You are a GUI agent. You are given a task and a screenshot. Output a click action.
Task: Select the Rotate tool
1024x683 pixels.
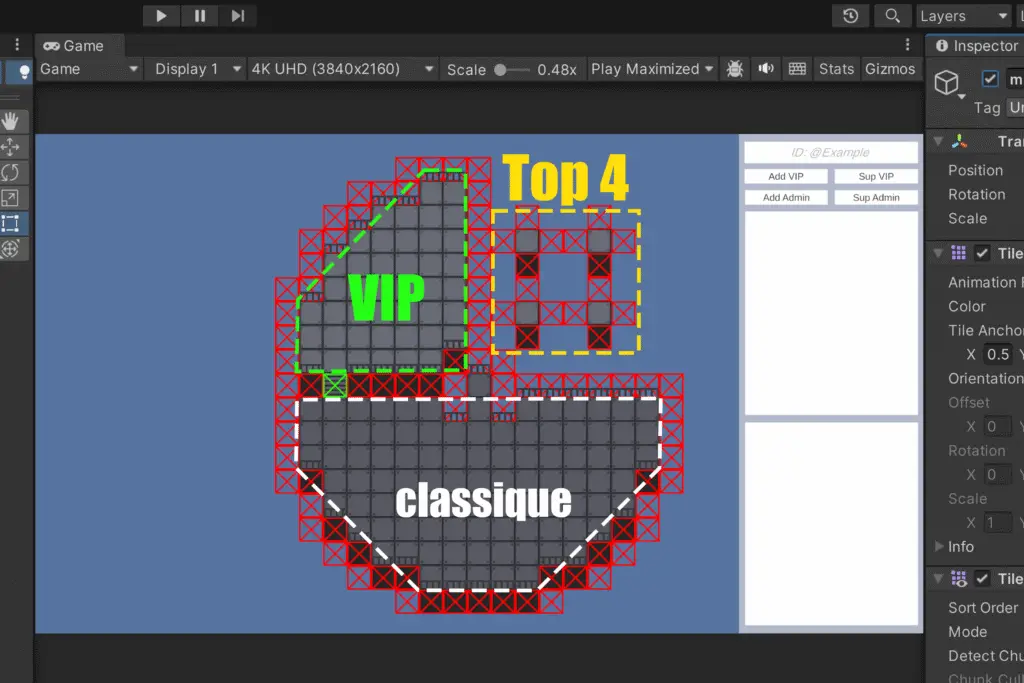(x=11, y=172)
